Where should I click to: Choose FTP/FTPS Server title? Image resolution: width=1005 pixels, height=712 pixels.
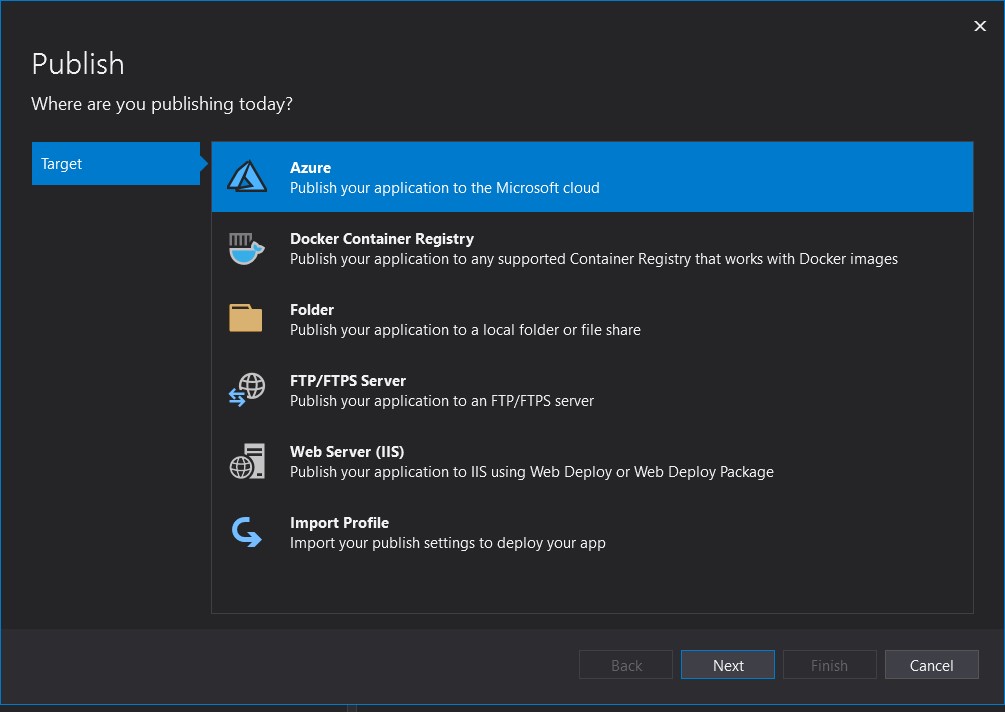348,381
